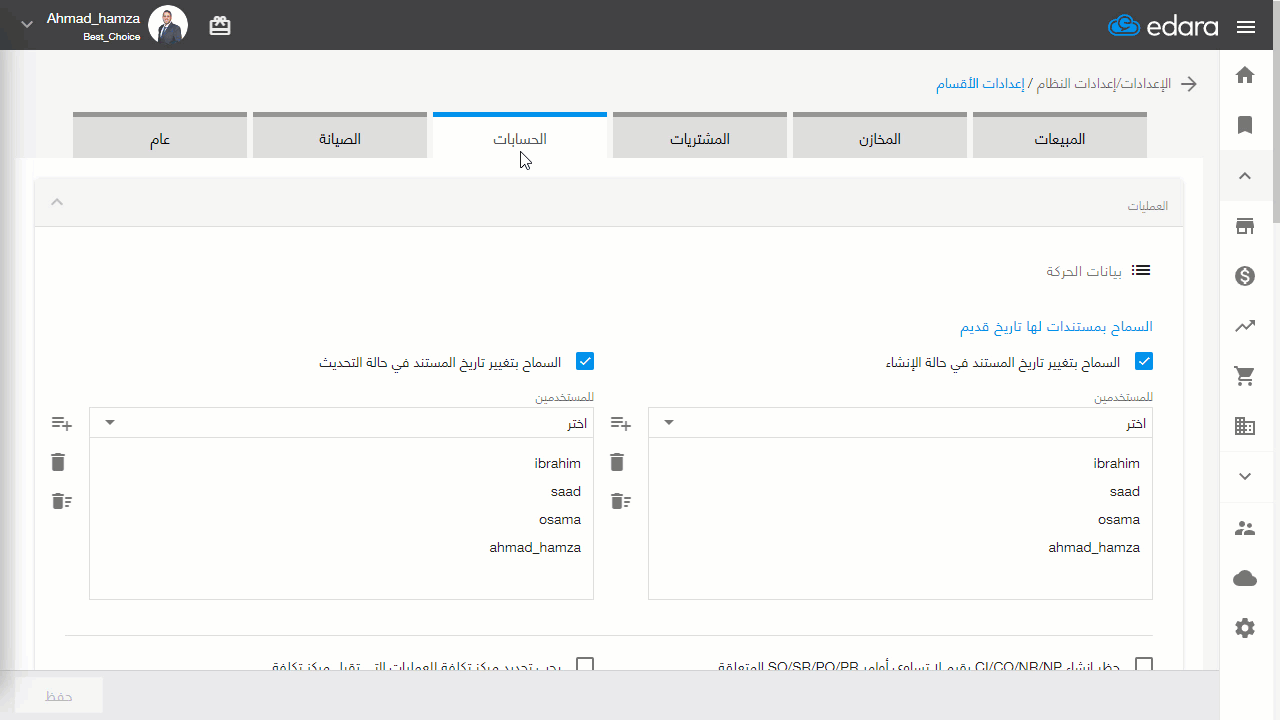Viewport: 1280px width, 720px height.
Task: Open the store sidebar icon
Action: click(x=1245, y=226)
